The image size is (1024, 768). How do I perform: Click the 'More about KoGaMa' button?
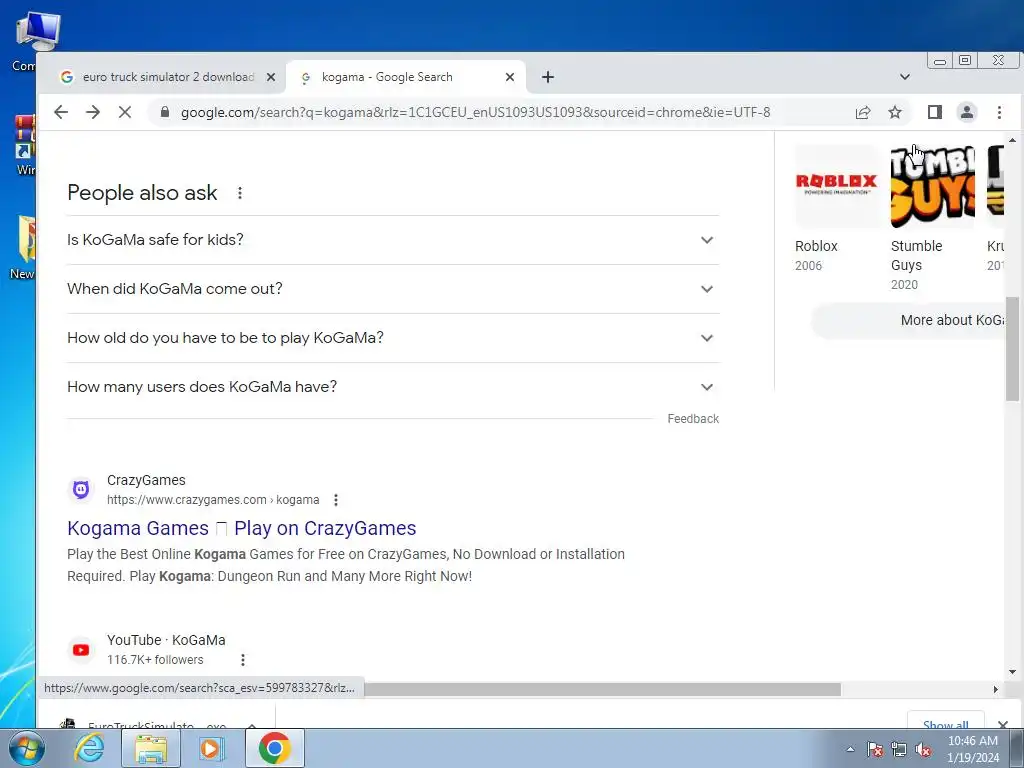909,321
